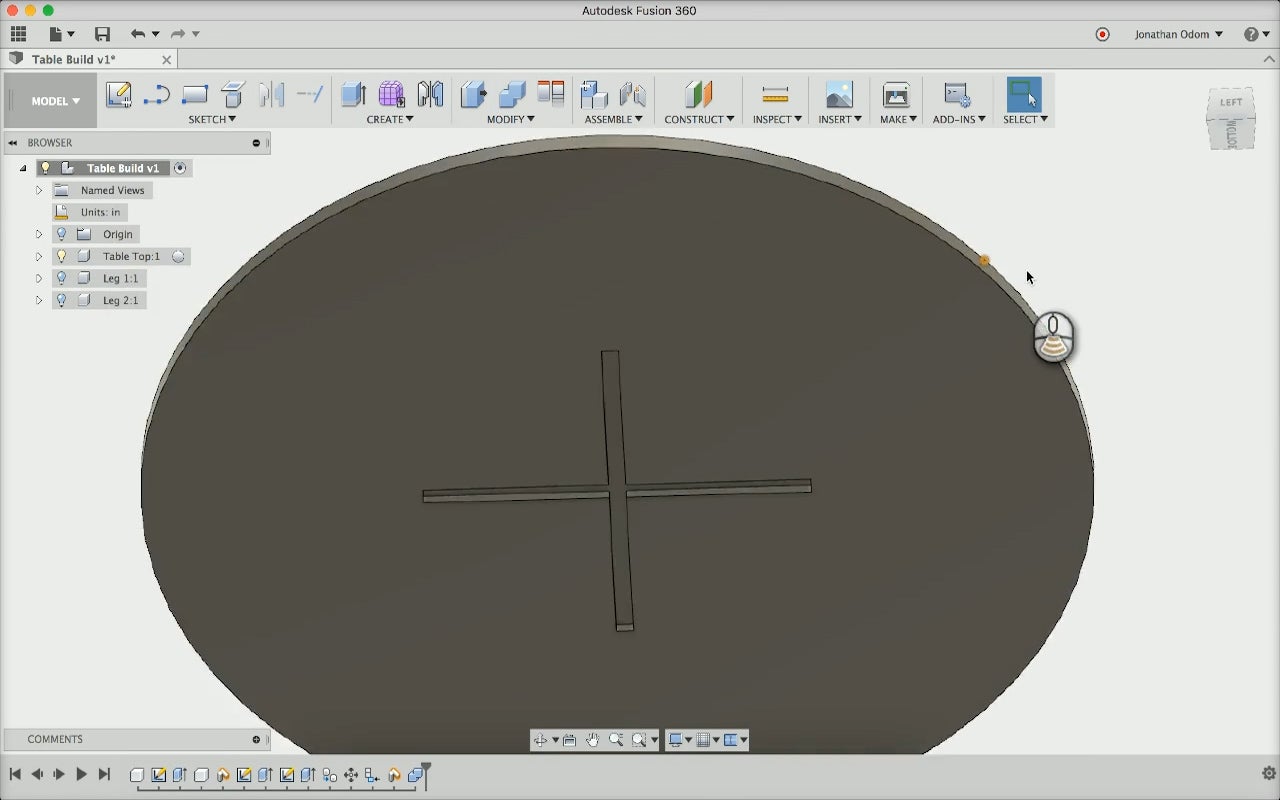1280x800 pixels.
Task: Click the red record button icon
Action: pyautogui.click(x=1102, y=34)
